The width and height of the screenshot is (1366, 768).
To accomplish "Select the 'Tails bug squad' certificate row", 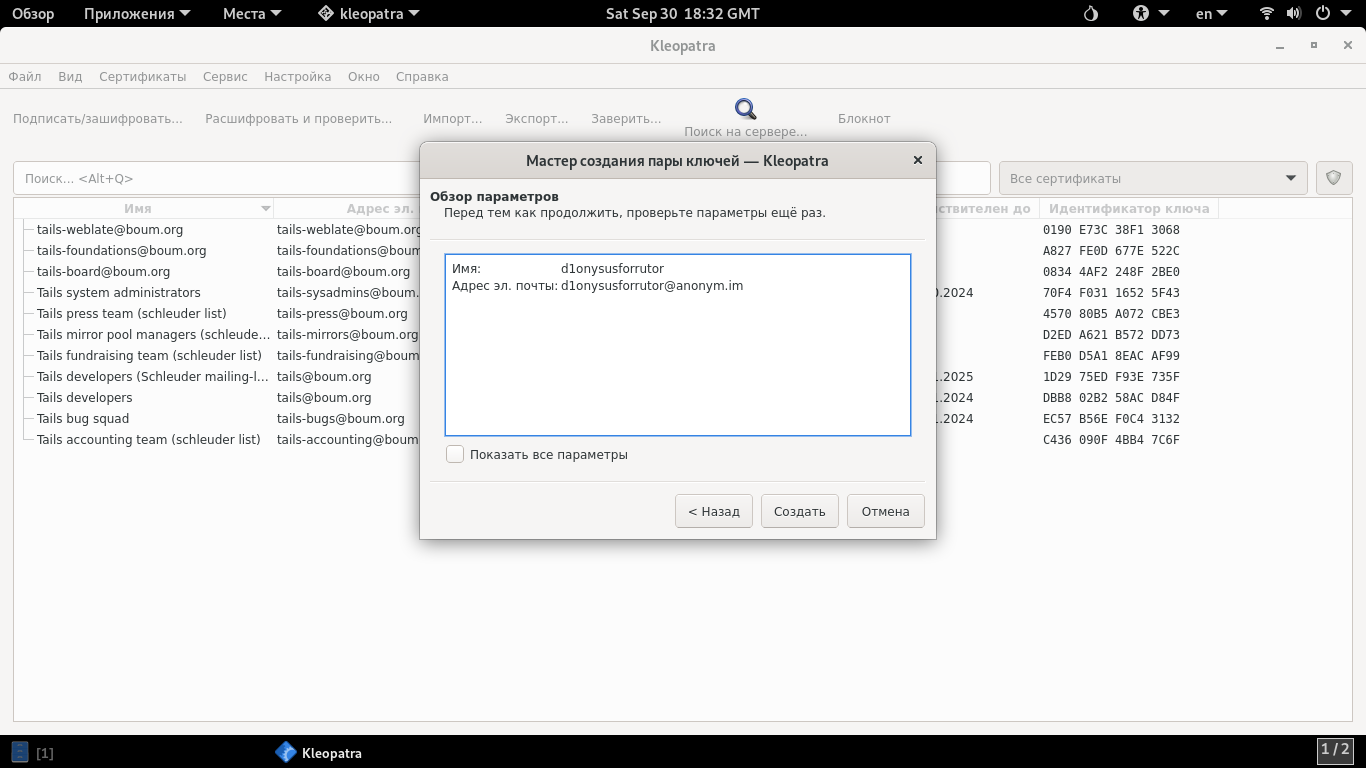I will (83, 419).
